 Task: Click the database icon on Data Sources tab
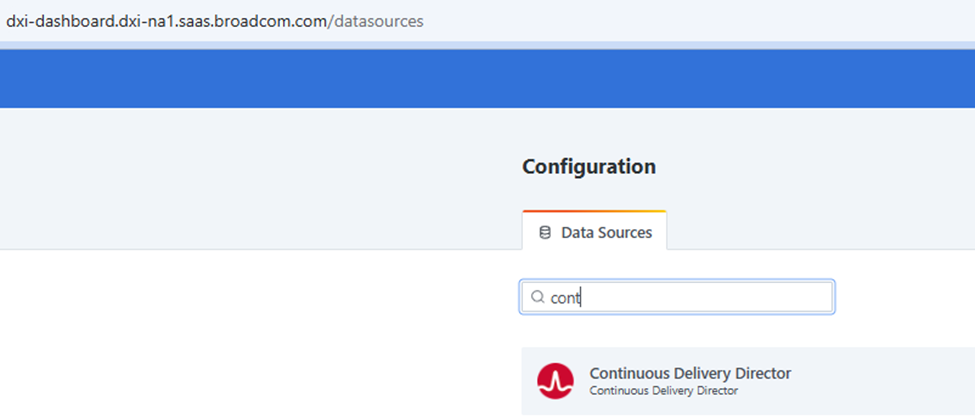[545, 233]
